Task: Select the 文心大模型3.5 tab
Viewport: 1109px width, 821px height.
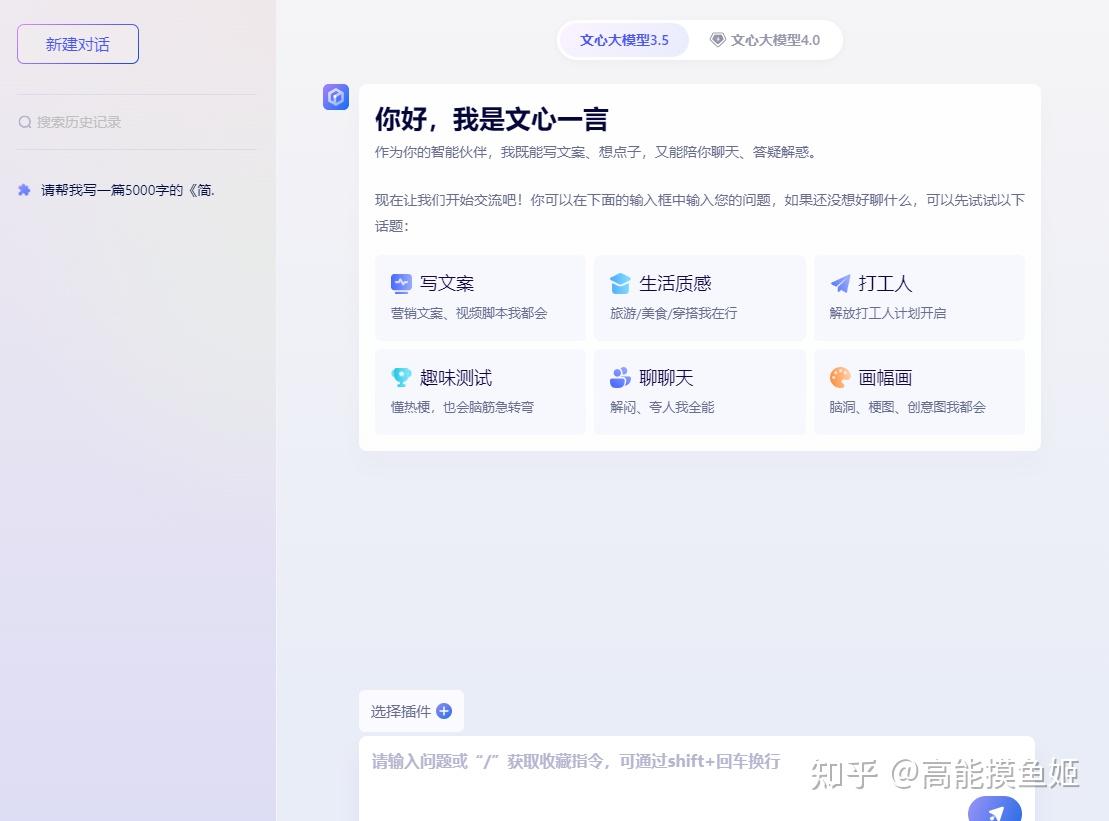Action: [624, 39]
